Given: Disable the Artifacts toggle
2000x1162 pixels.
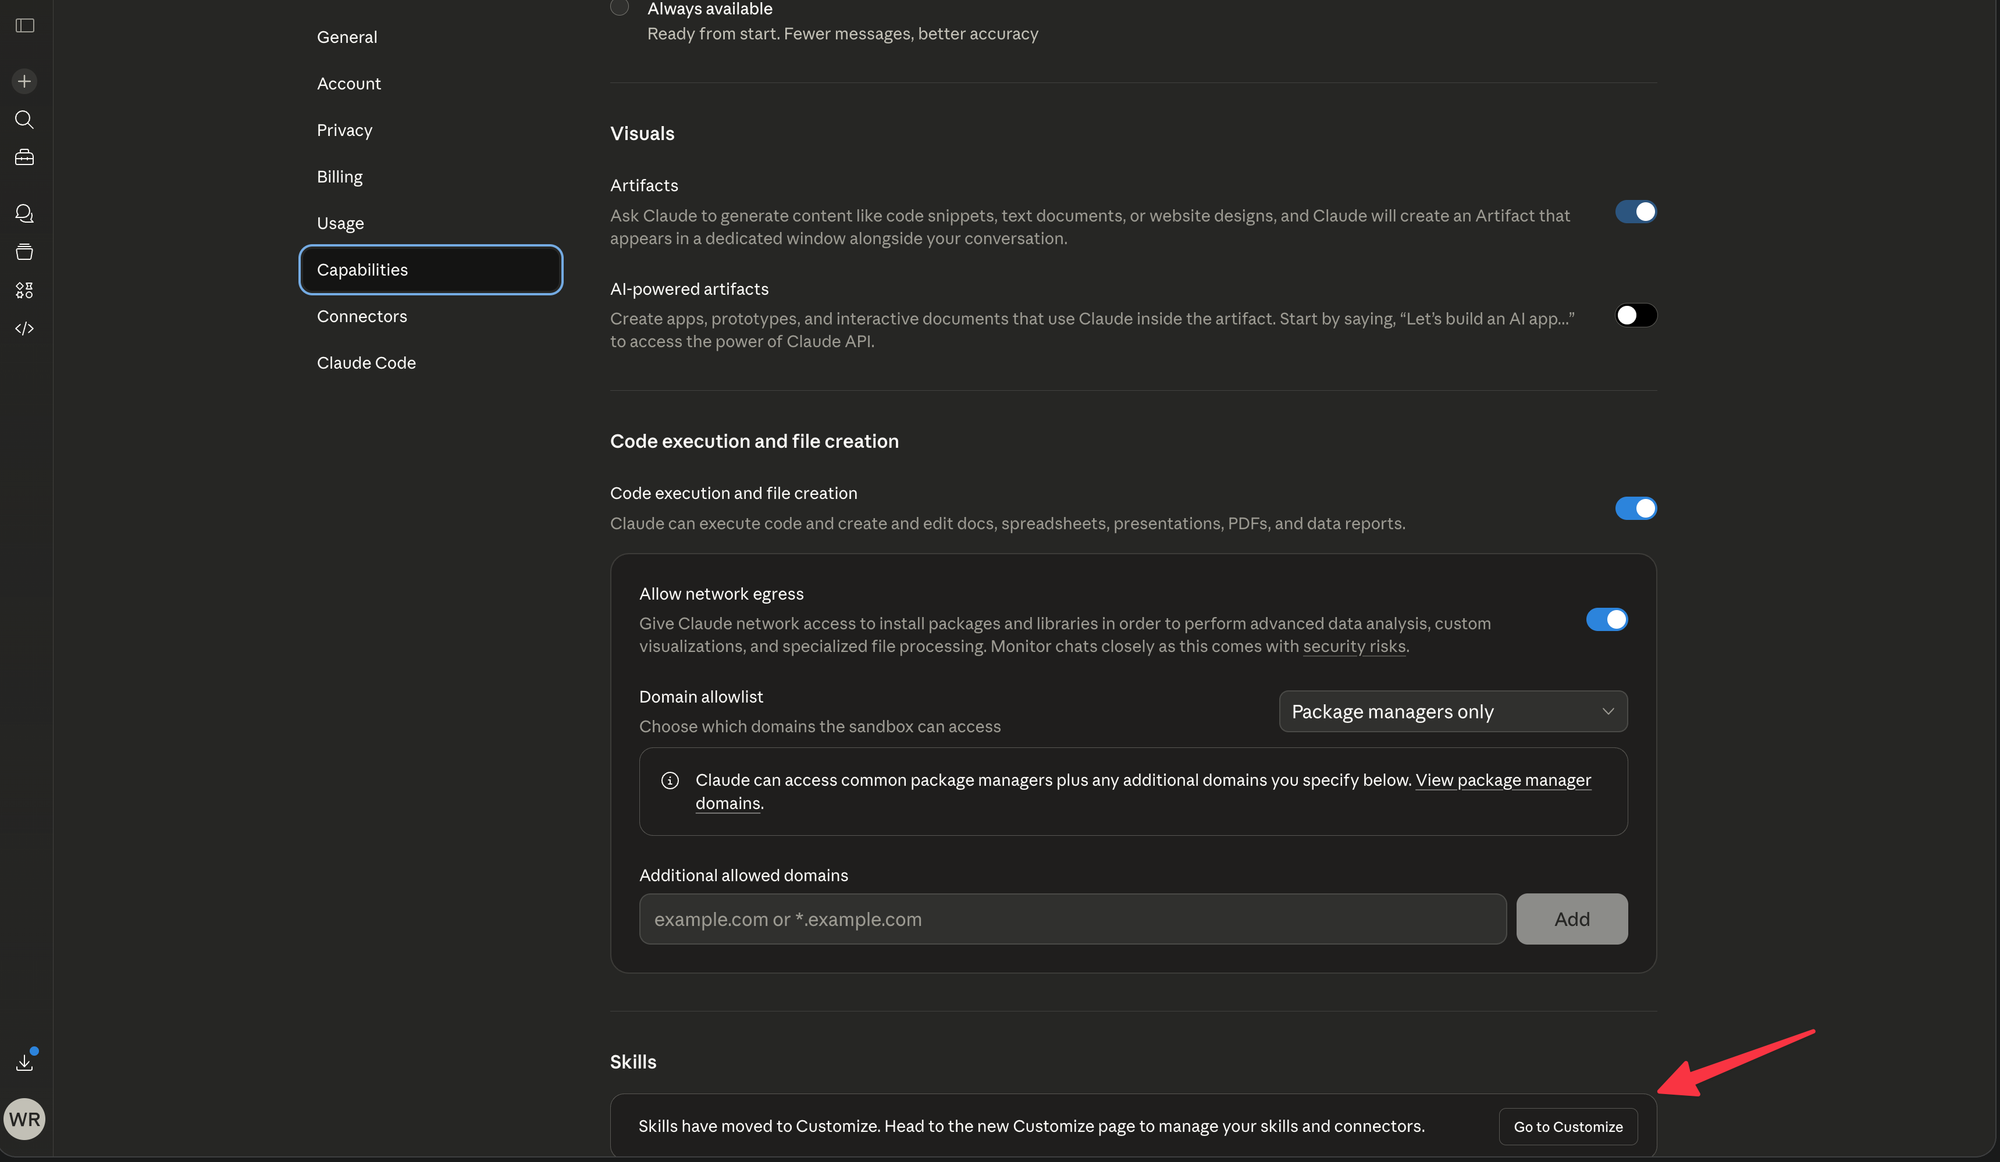Looking at the screenshot, I should (x=1636, y=212).
